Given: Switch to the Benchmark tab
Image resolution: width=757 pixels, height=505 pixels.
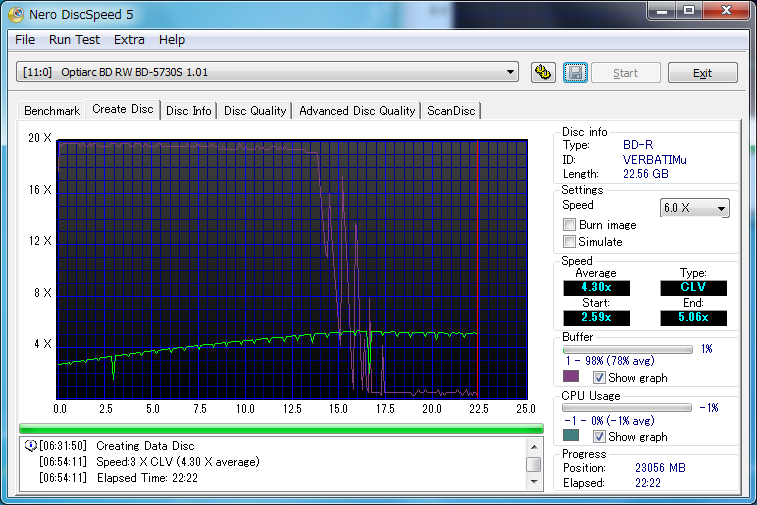Looking at the screenshot, I should (x=52, y=111).
